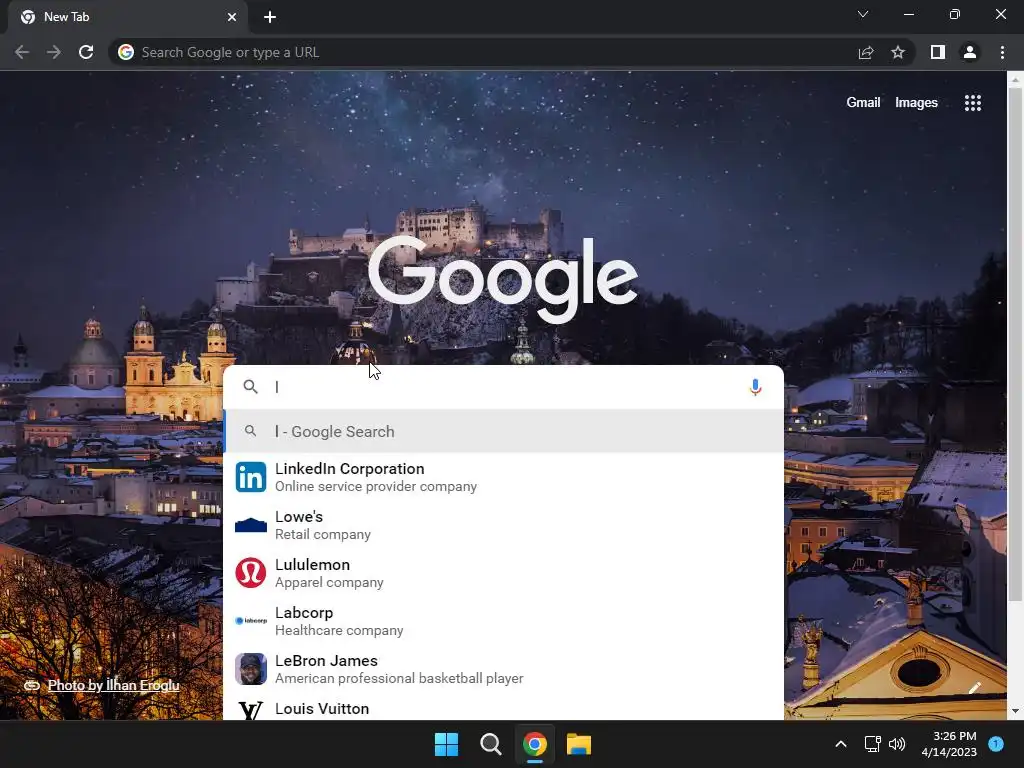Select the 'l - Google Search' suggestion

tap(504, 432)
